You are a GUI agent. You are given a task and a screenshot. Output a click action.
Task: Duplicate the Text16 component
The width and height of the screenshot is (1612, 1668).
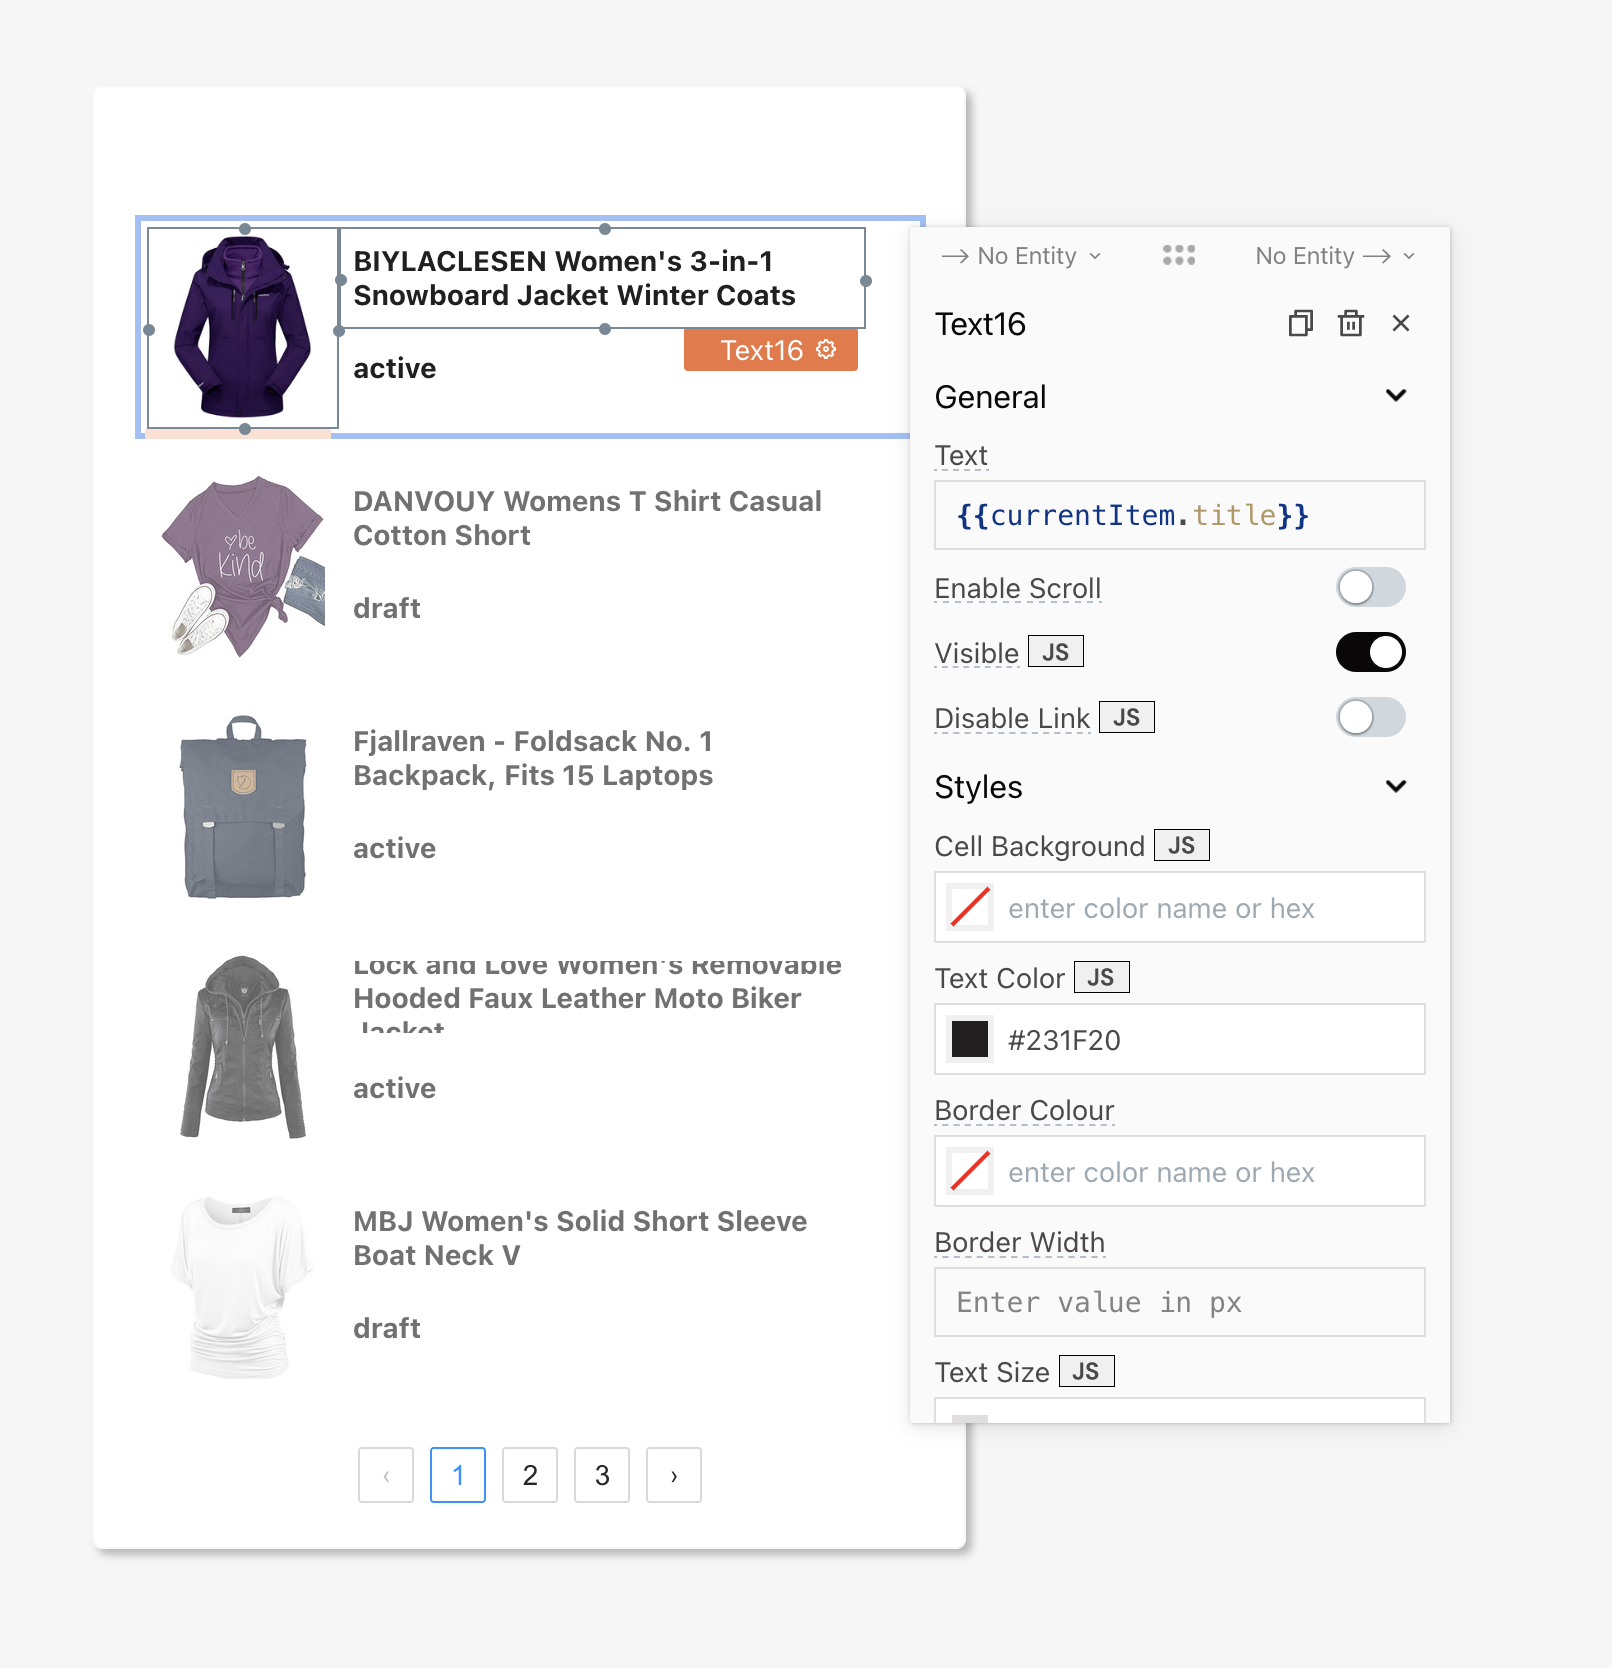click(1299, 323)
